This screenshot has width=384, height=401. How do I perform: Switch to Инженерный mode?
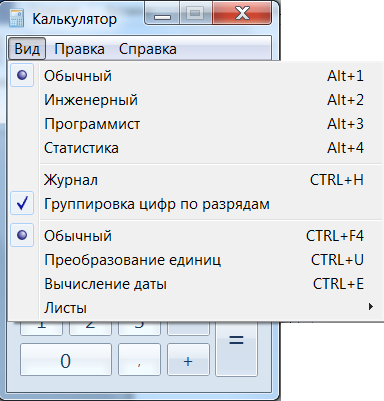click(x=195, y=100)
